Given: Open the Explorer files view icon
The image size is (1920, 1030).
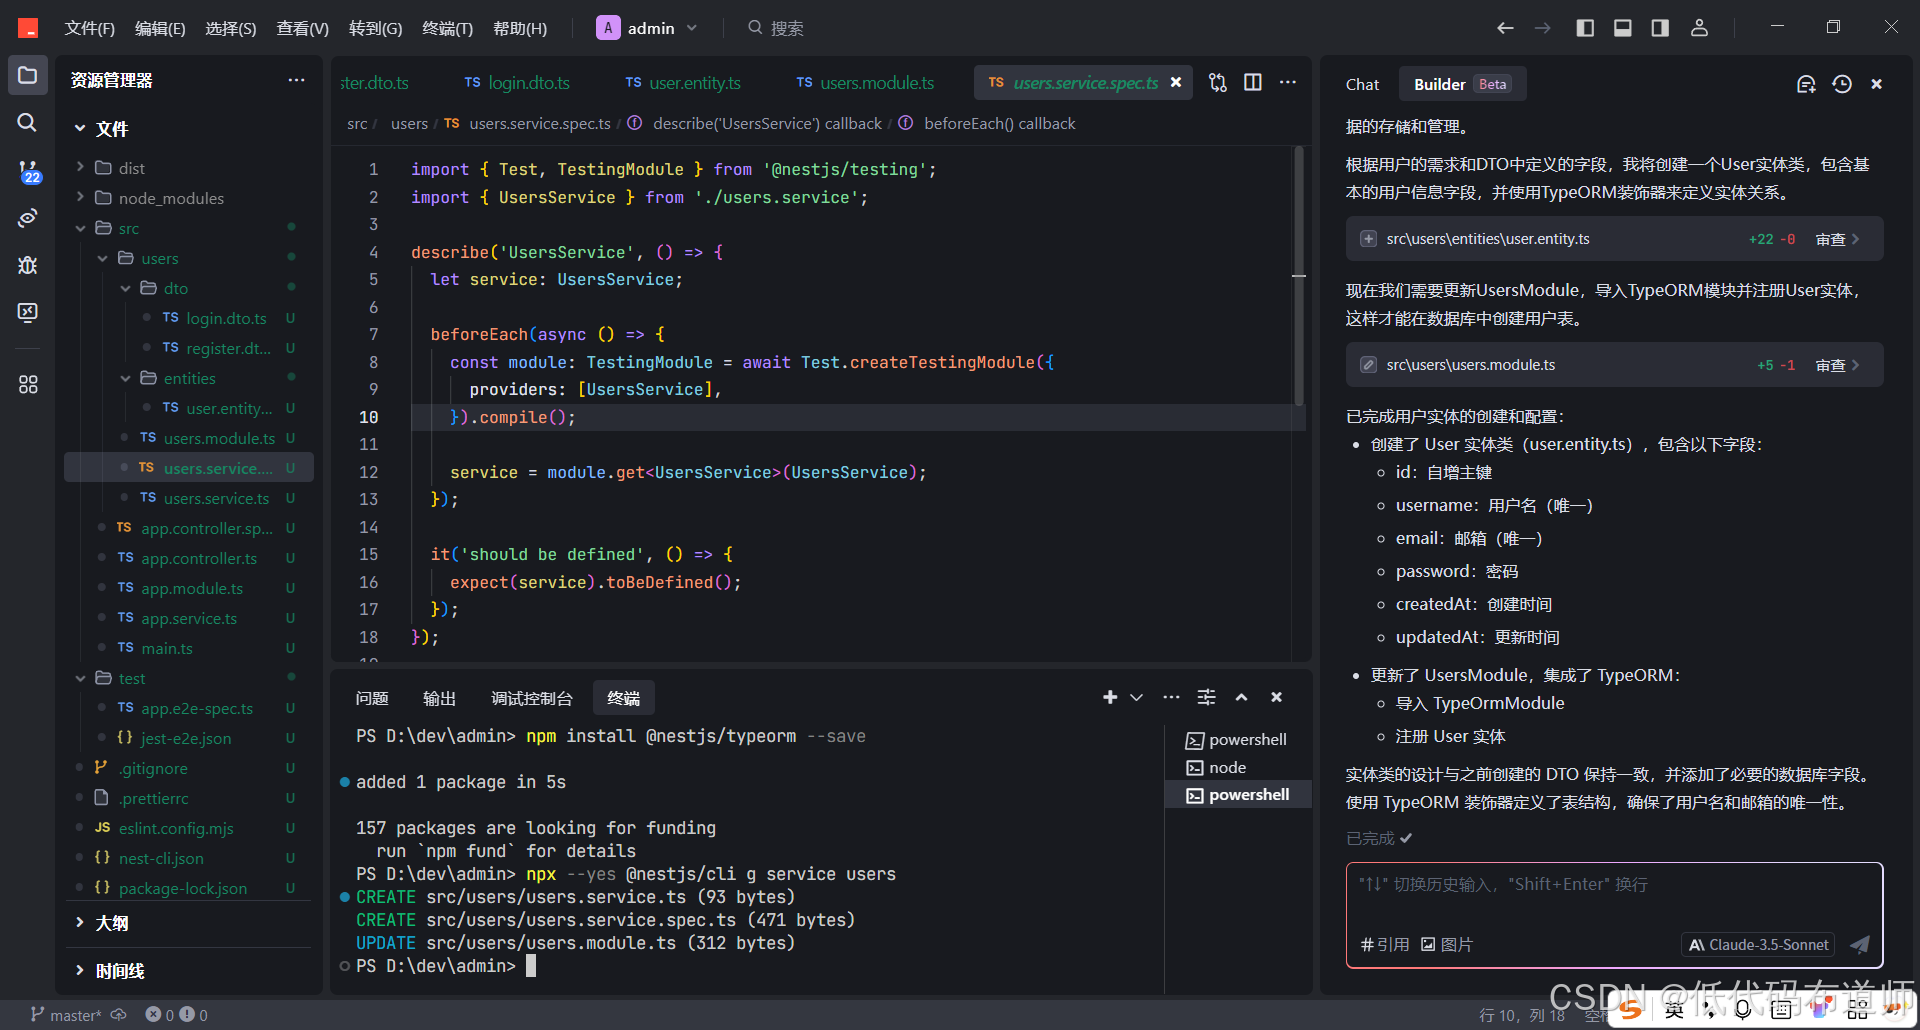Looking at the screenshot, I should pos(27,76).
